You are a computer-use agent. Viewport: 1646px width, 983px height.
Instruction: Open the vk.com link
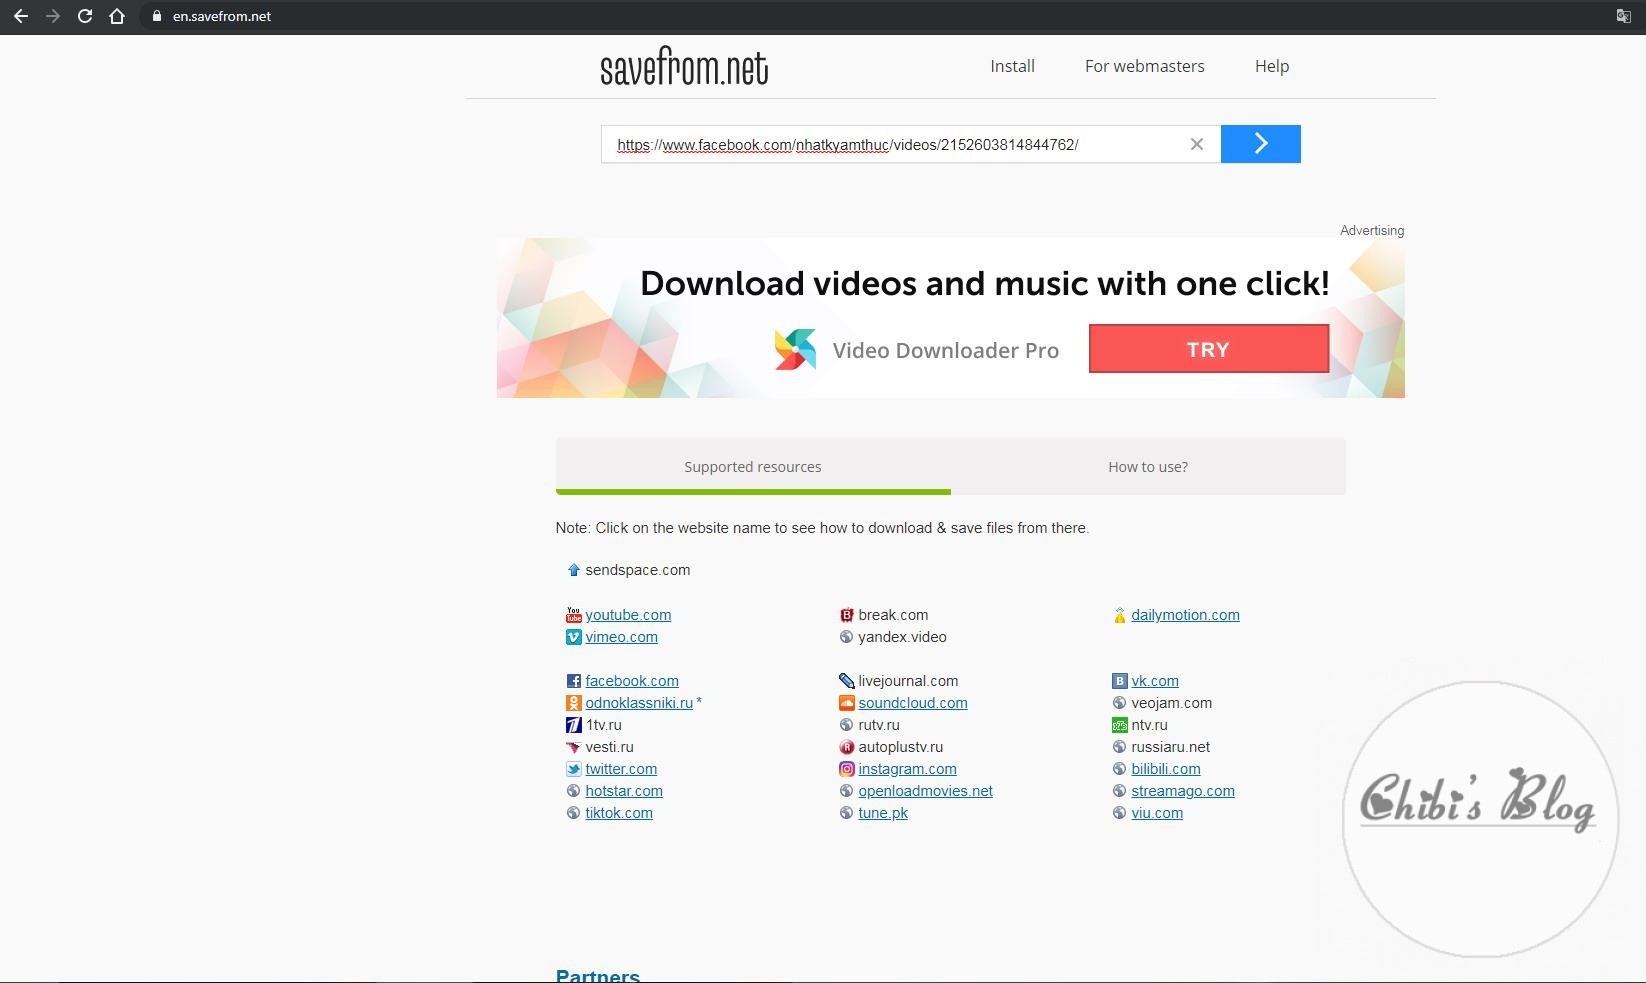[1155, 681]
